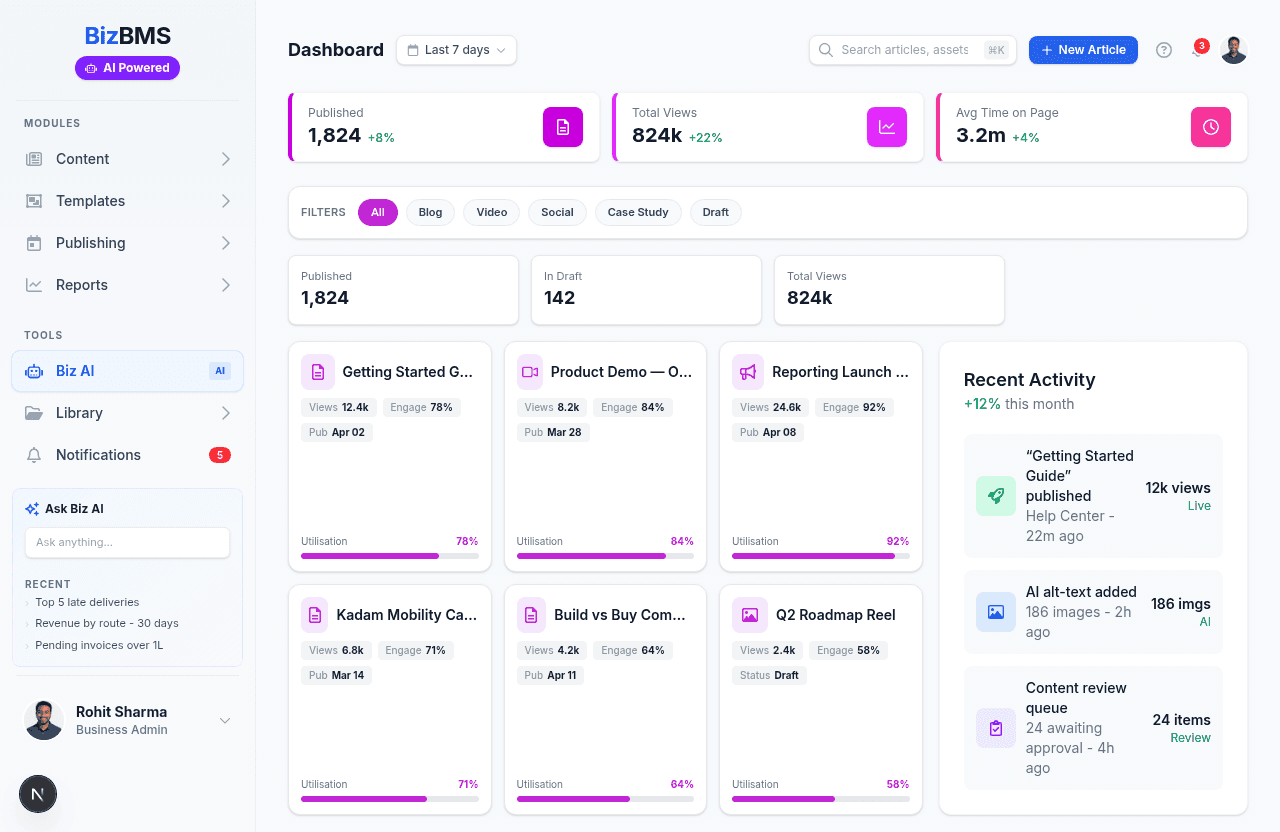This screenshot has width=1280, height=832.
Task: Click the Next.js round logo badge
Action: point(38,794)
